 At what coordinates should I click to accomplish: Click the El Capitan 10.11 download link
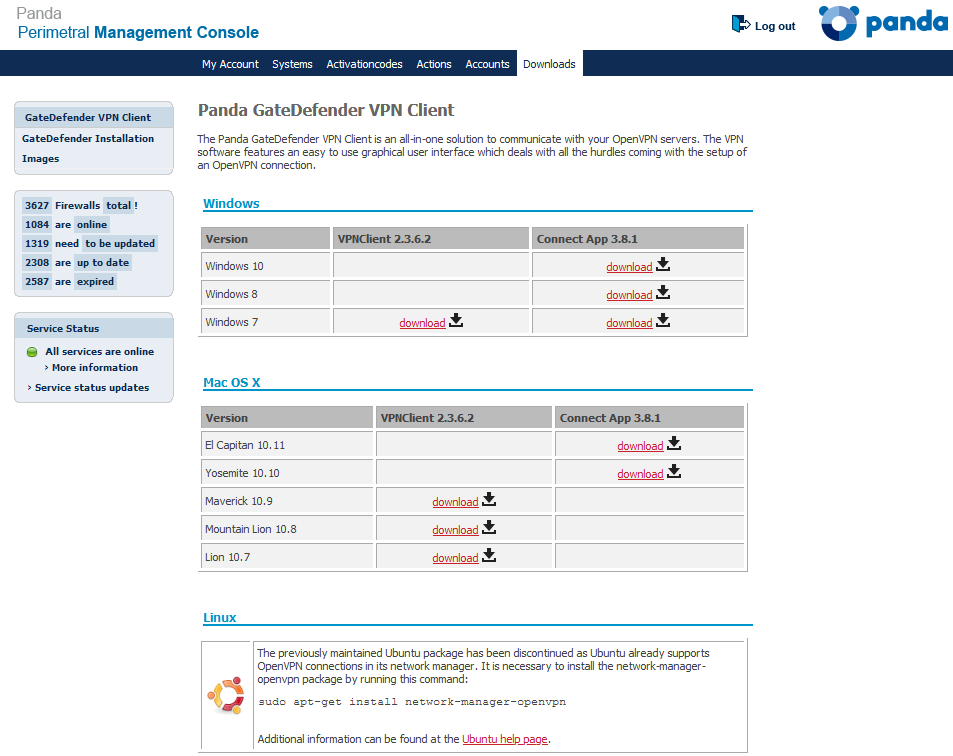point(640,446)
